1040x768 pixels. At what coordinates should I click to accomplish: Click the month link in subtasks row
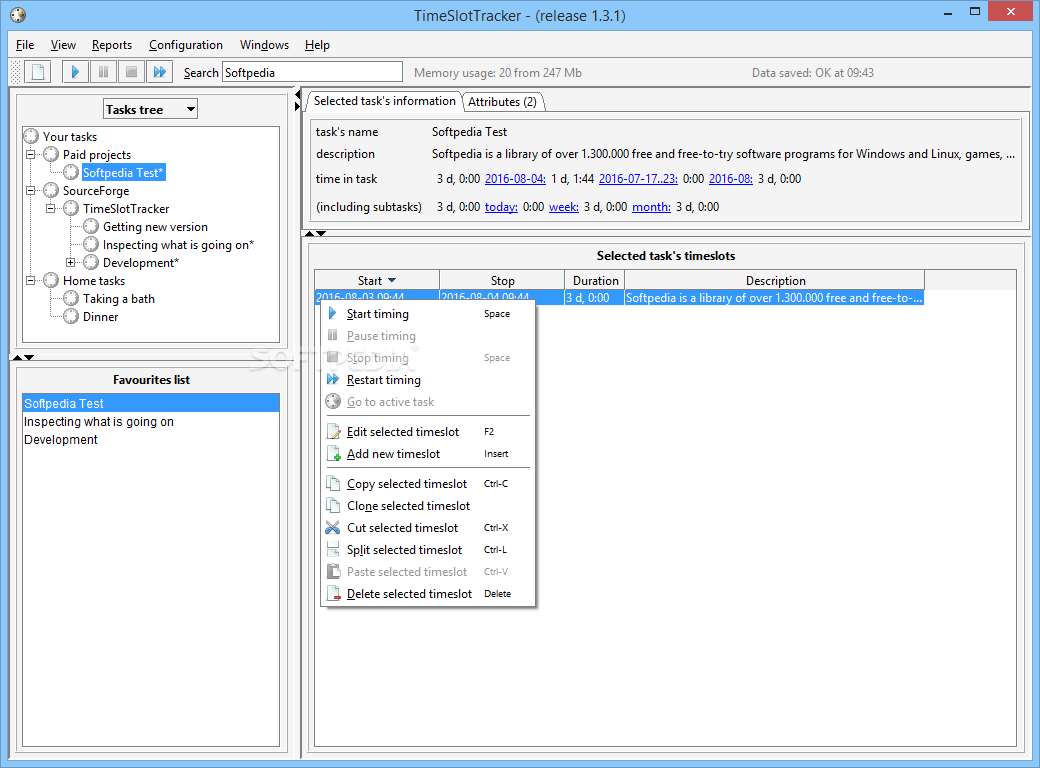(651, 206)
